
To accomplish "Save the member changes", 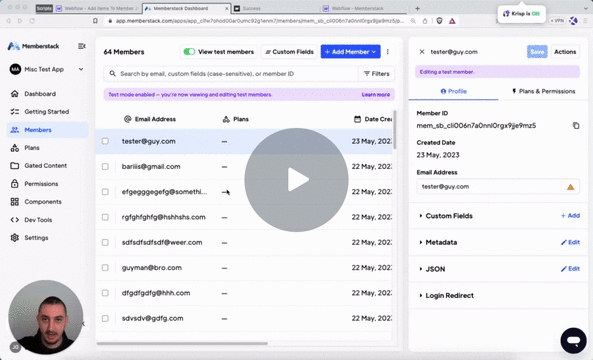I will 537,52.
